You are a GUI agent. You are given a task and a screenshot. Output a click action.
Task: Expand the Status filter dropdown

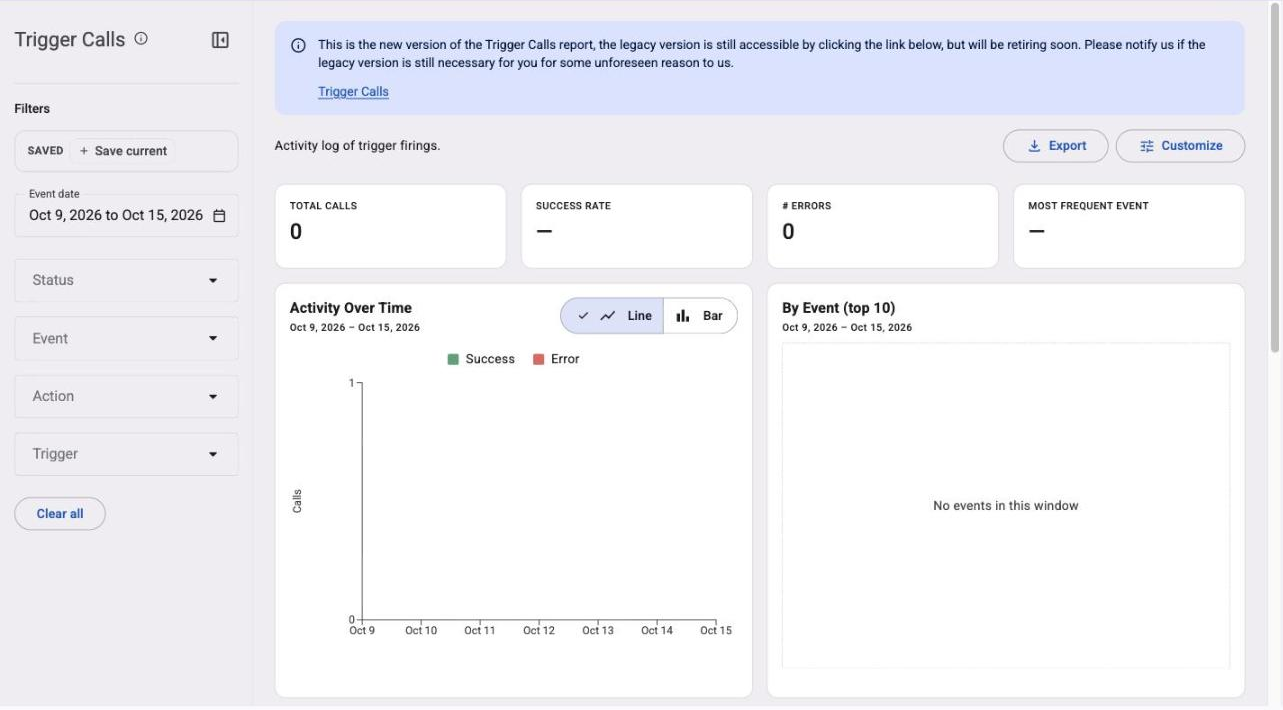126,280
